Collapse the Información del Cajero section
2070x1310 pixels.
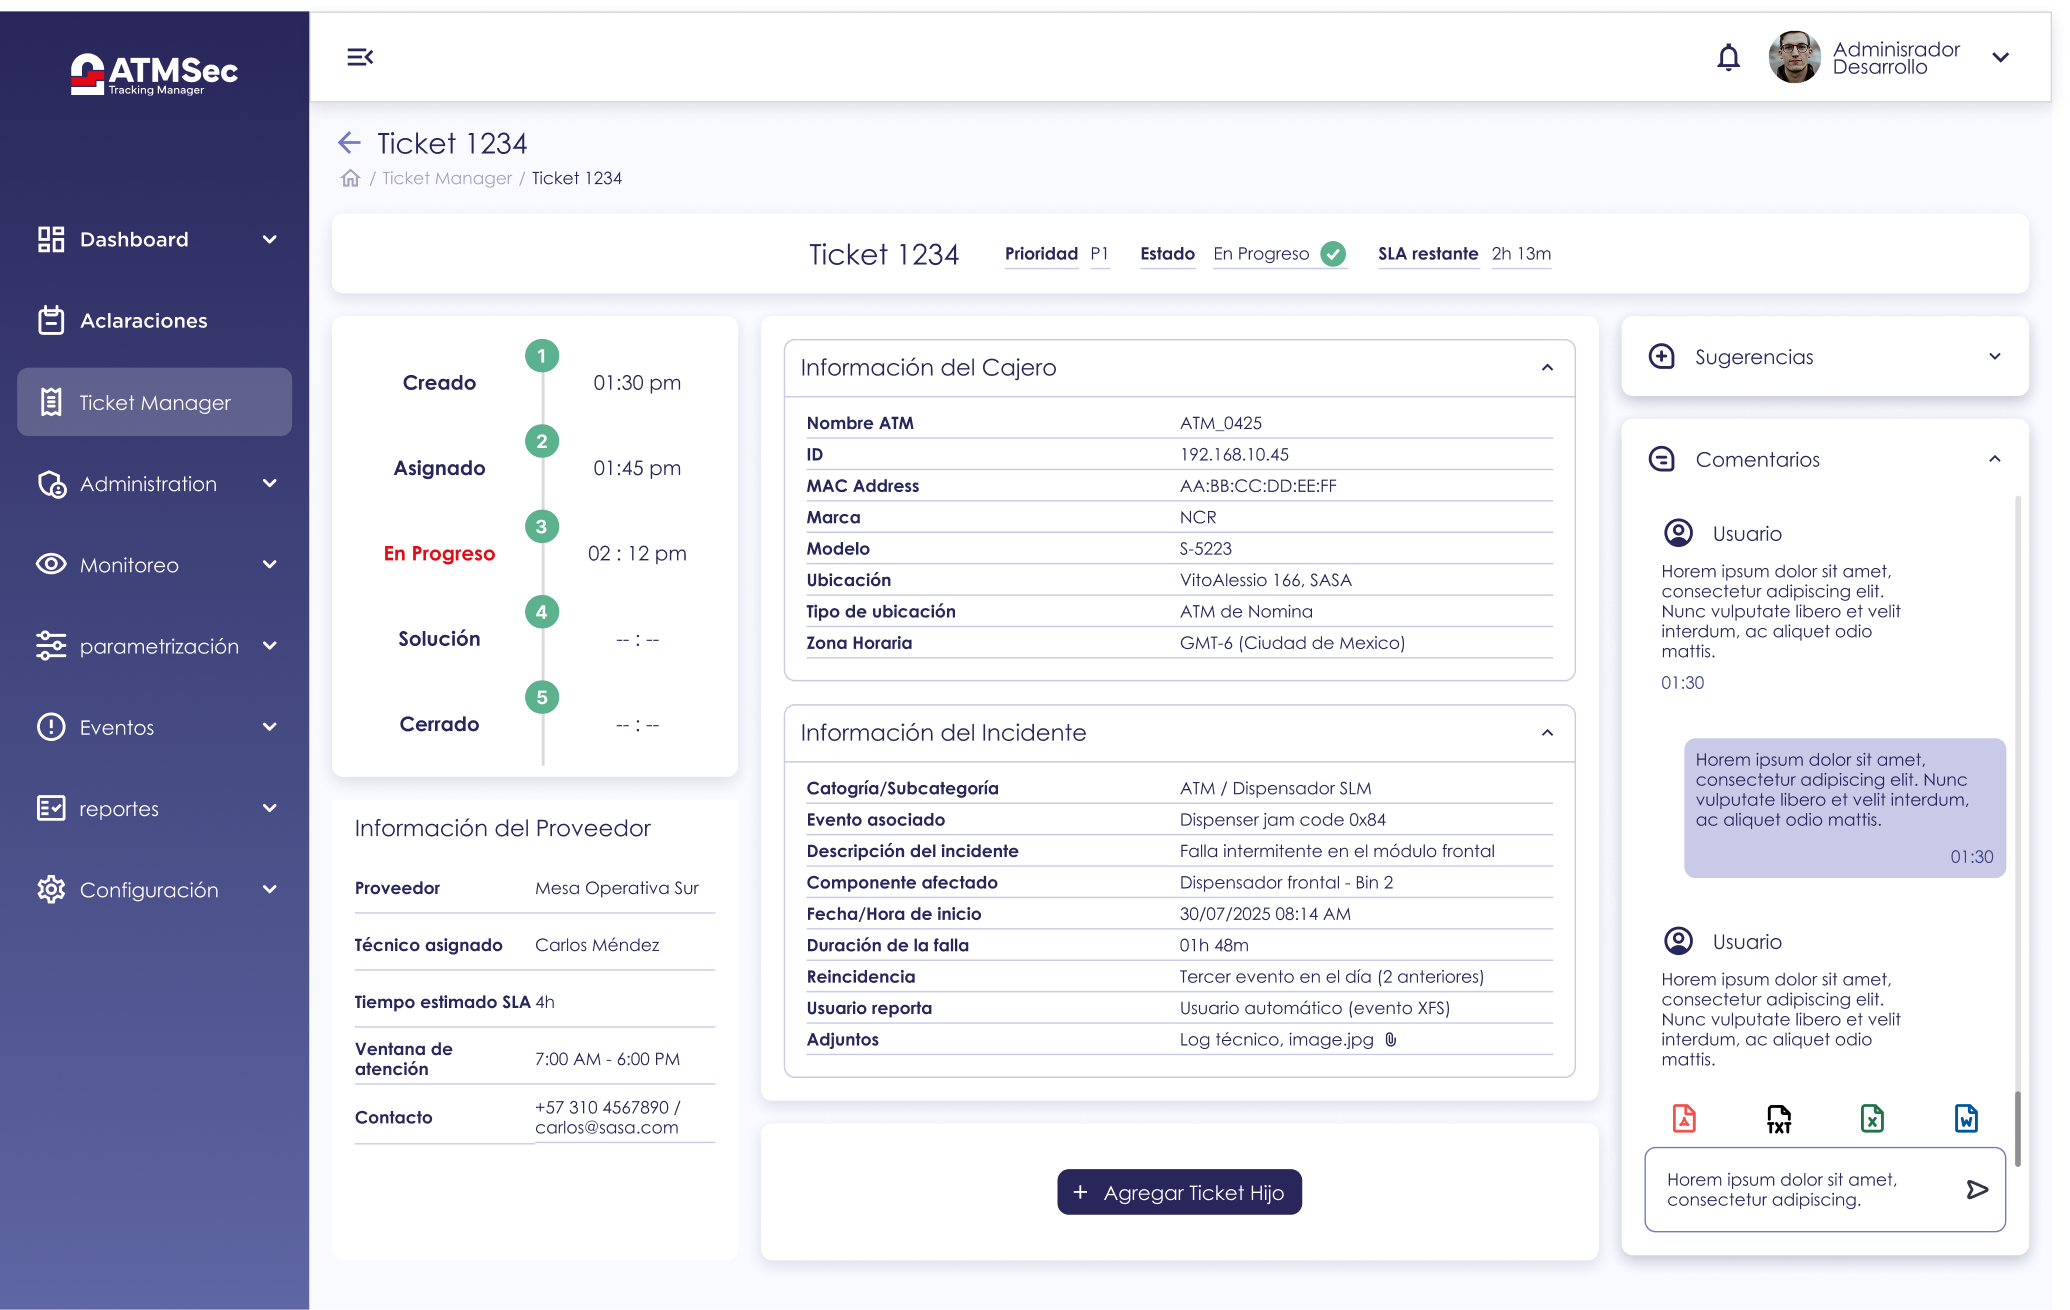pos(1547,368)
